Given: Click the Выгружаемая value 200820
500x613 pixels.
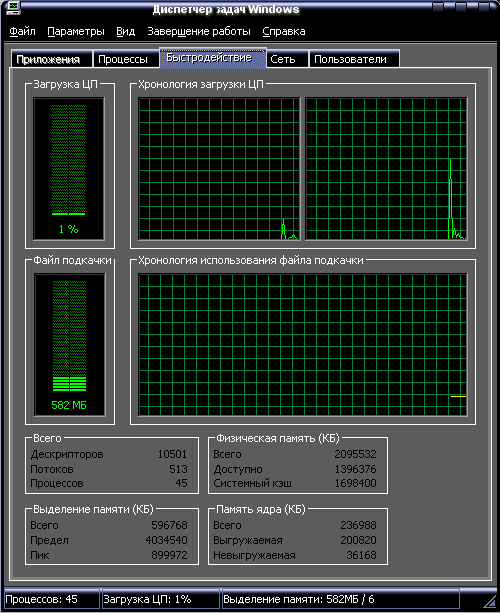Looking at the screenshot, I should (x=358, y=540).
